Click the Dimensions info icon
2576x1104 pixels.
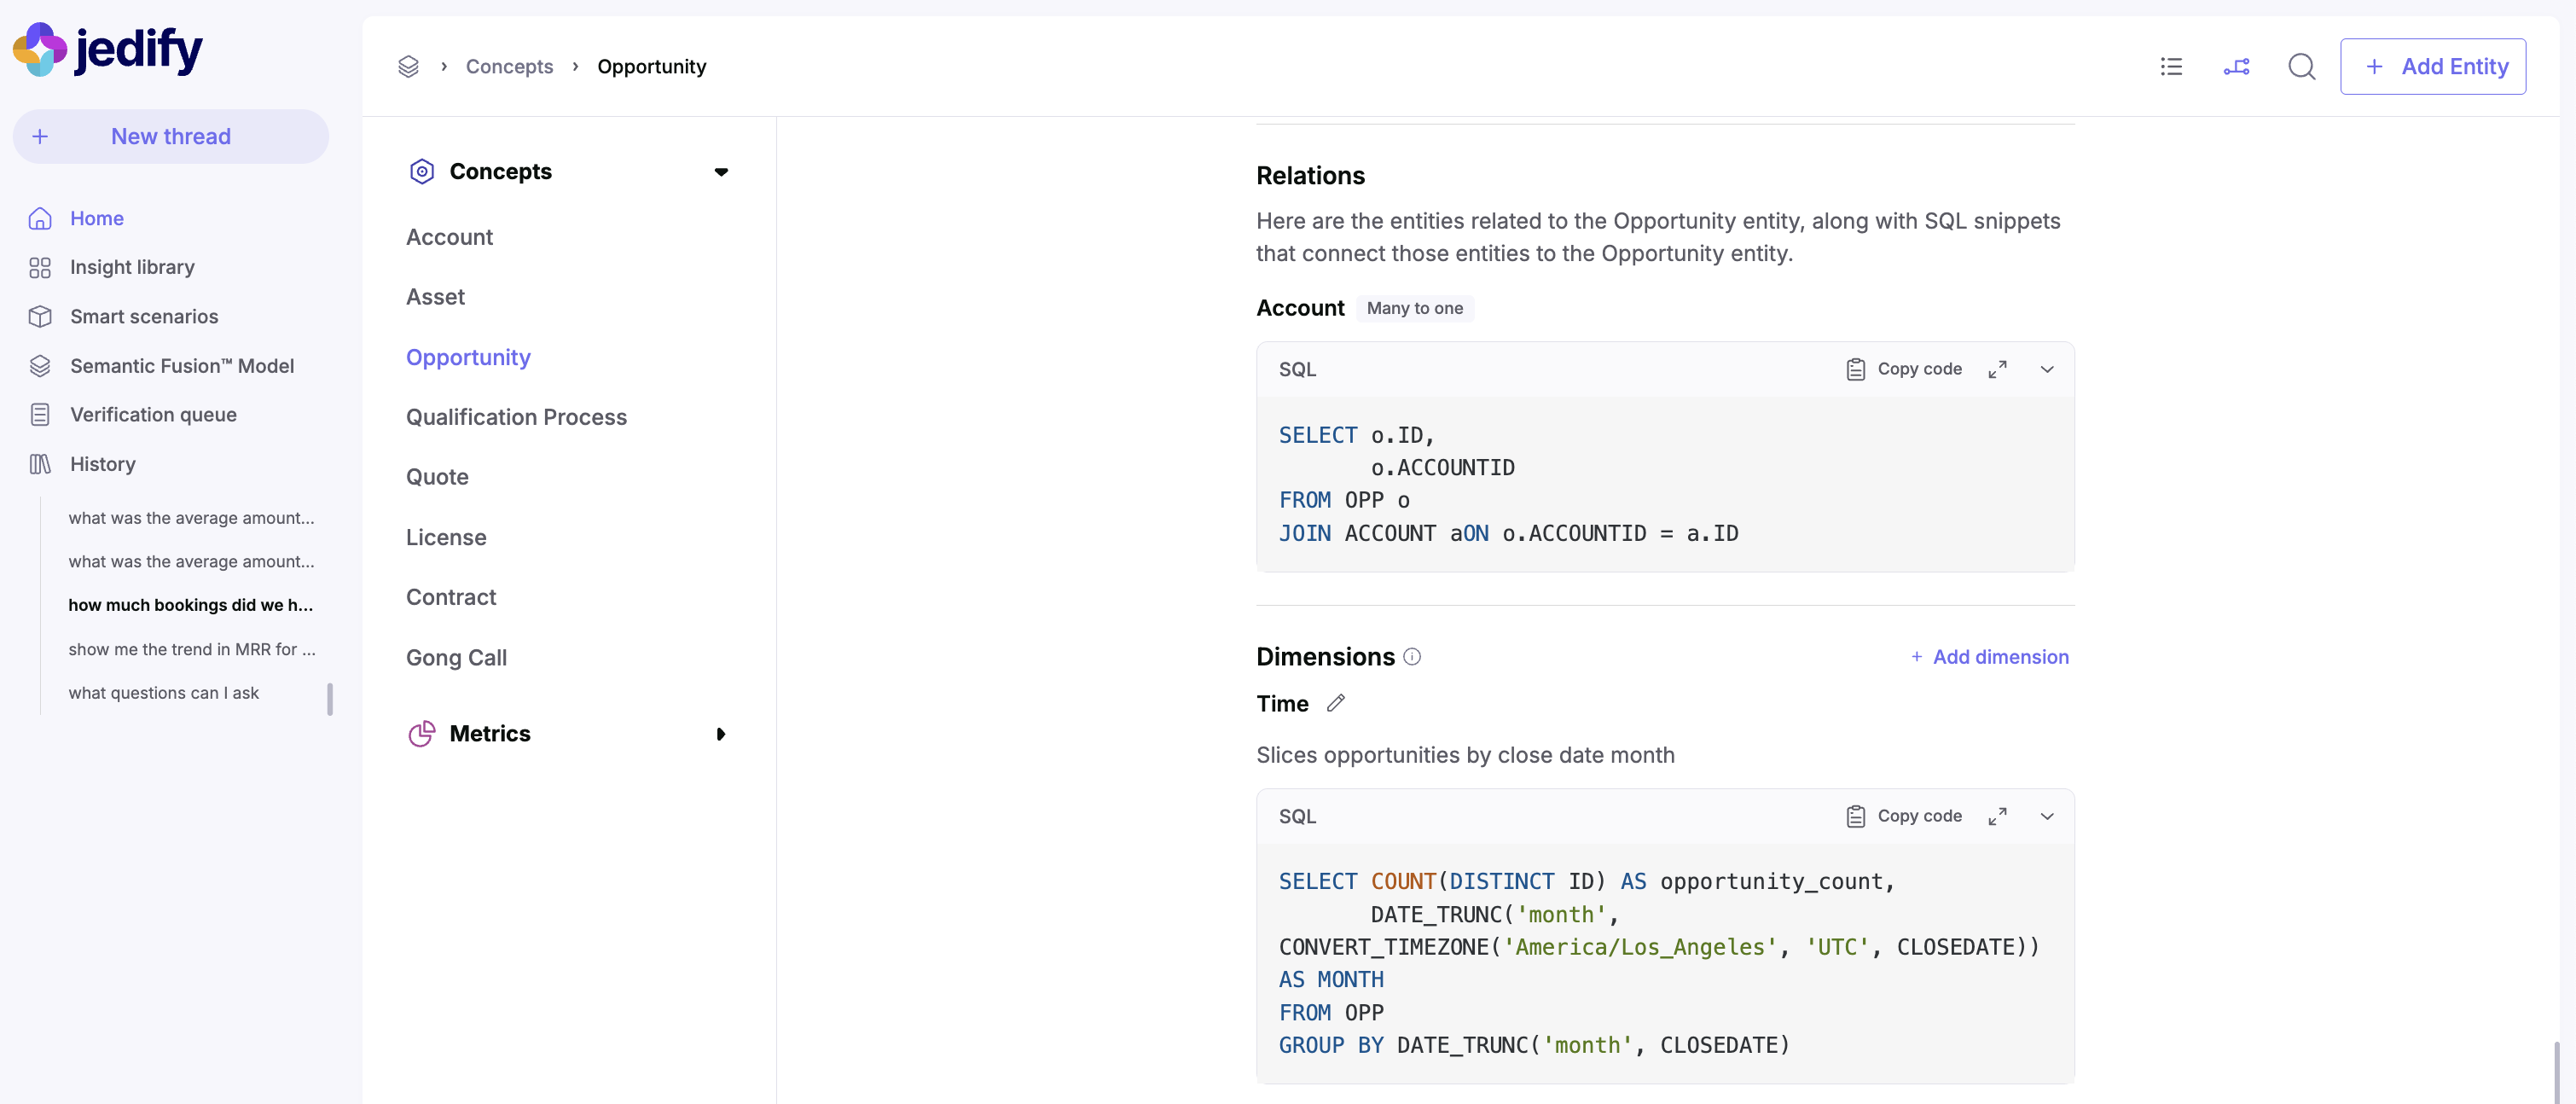1412,657
